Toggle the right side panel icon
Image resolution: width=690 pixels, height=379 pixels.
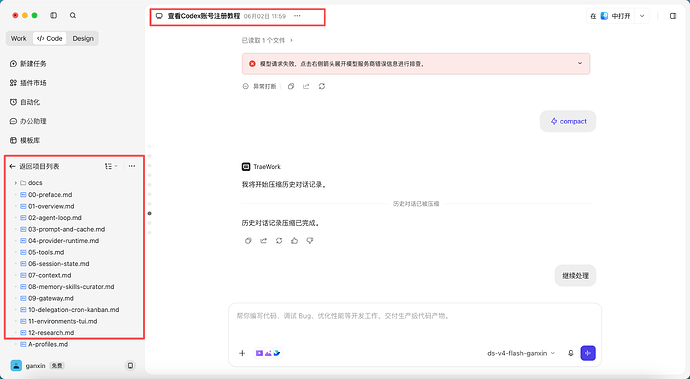coord(673,16)
